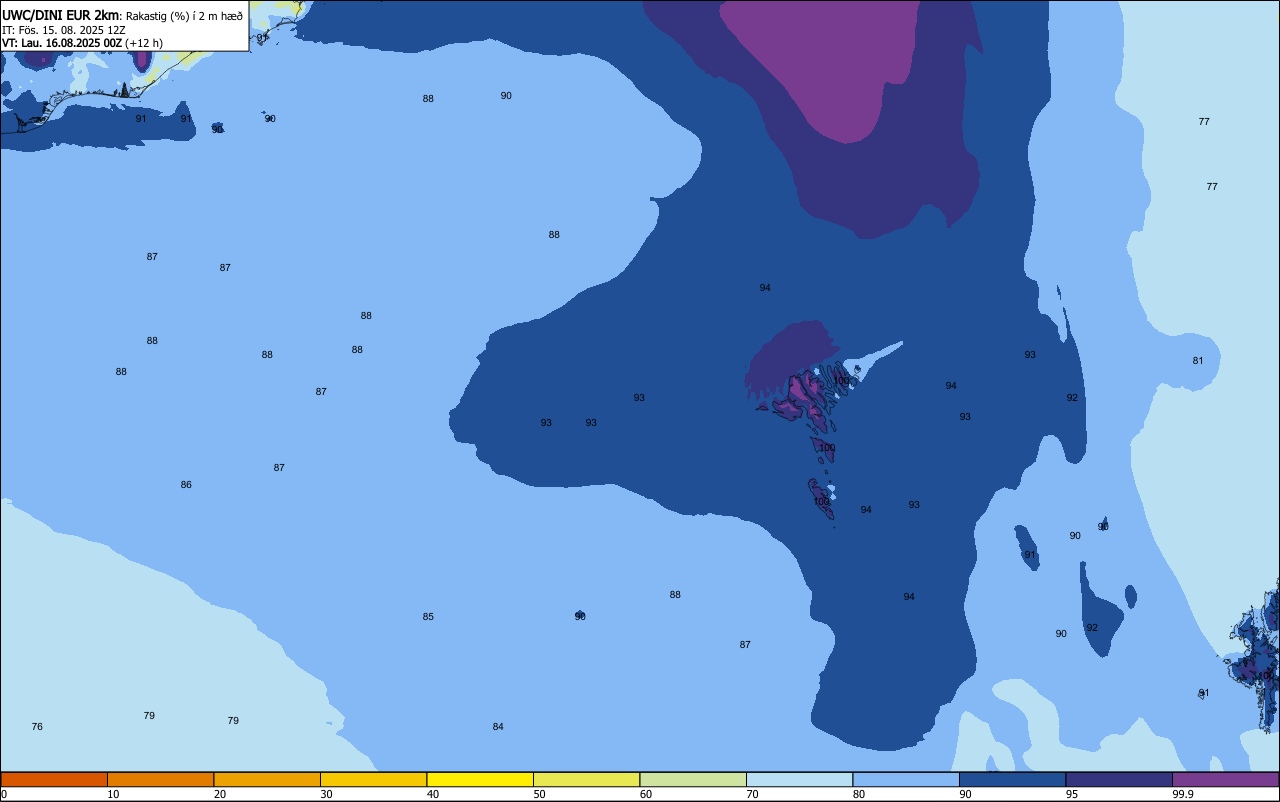Click the 10–20 orange legend swatch
The height and width of the screenshot is (802, 1280).
click(160, 779)
